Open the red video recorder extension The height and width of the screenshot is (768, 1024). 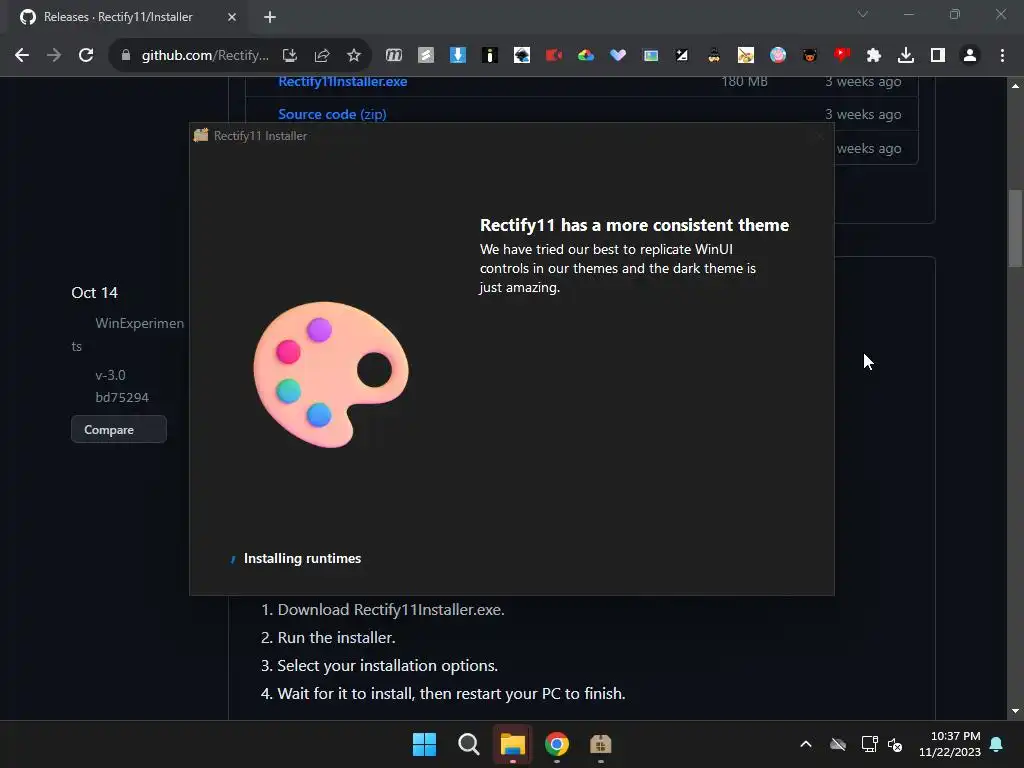[554, 56]
